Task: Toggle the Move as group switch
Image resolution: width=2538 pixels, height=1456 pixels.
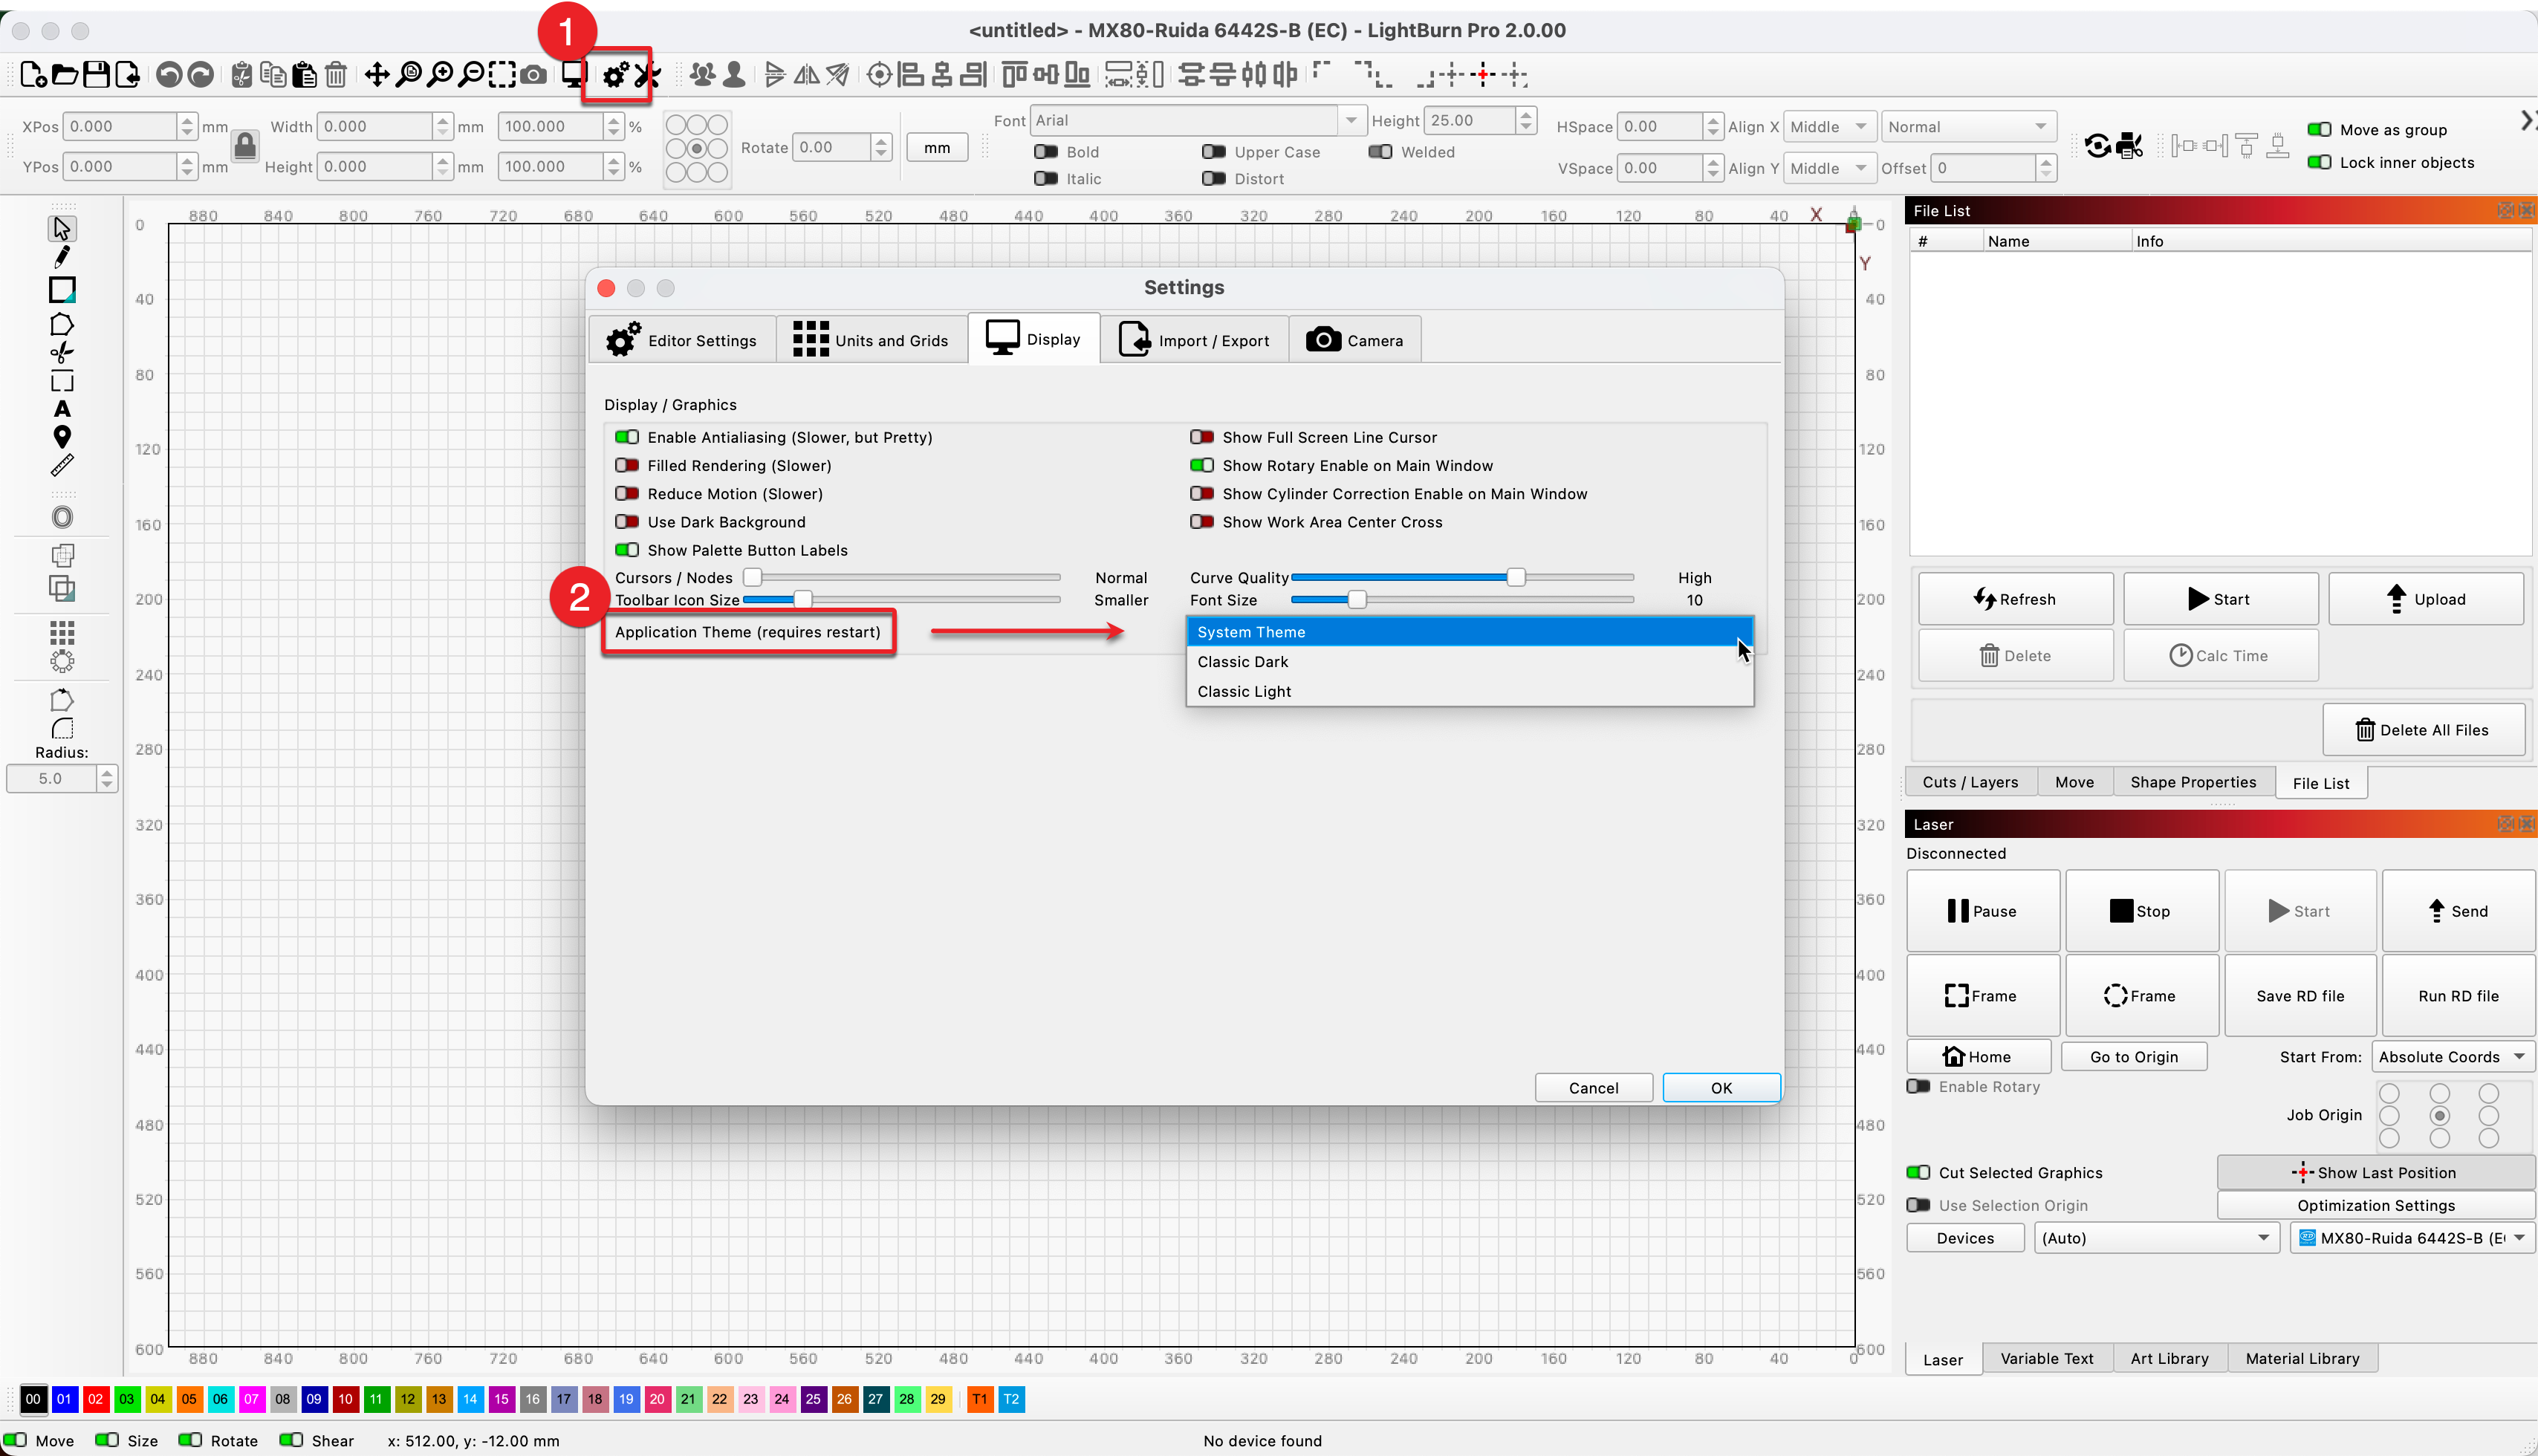Action: 2319,130
